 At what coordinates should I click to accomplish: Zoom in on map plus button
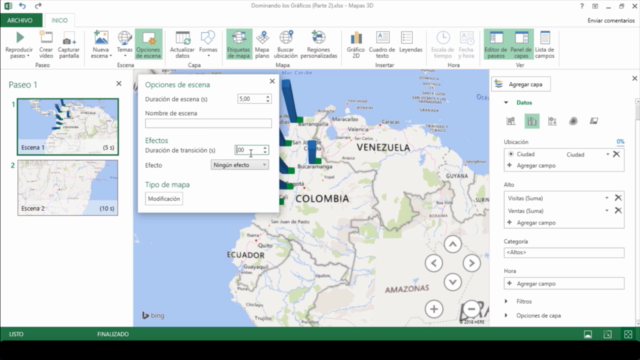tap(434, 309)
